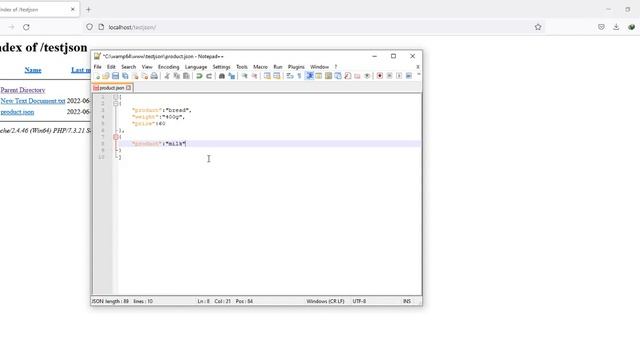
Task: Open the User Defined Language dialog icon
Action: pos(319,76)
